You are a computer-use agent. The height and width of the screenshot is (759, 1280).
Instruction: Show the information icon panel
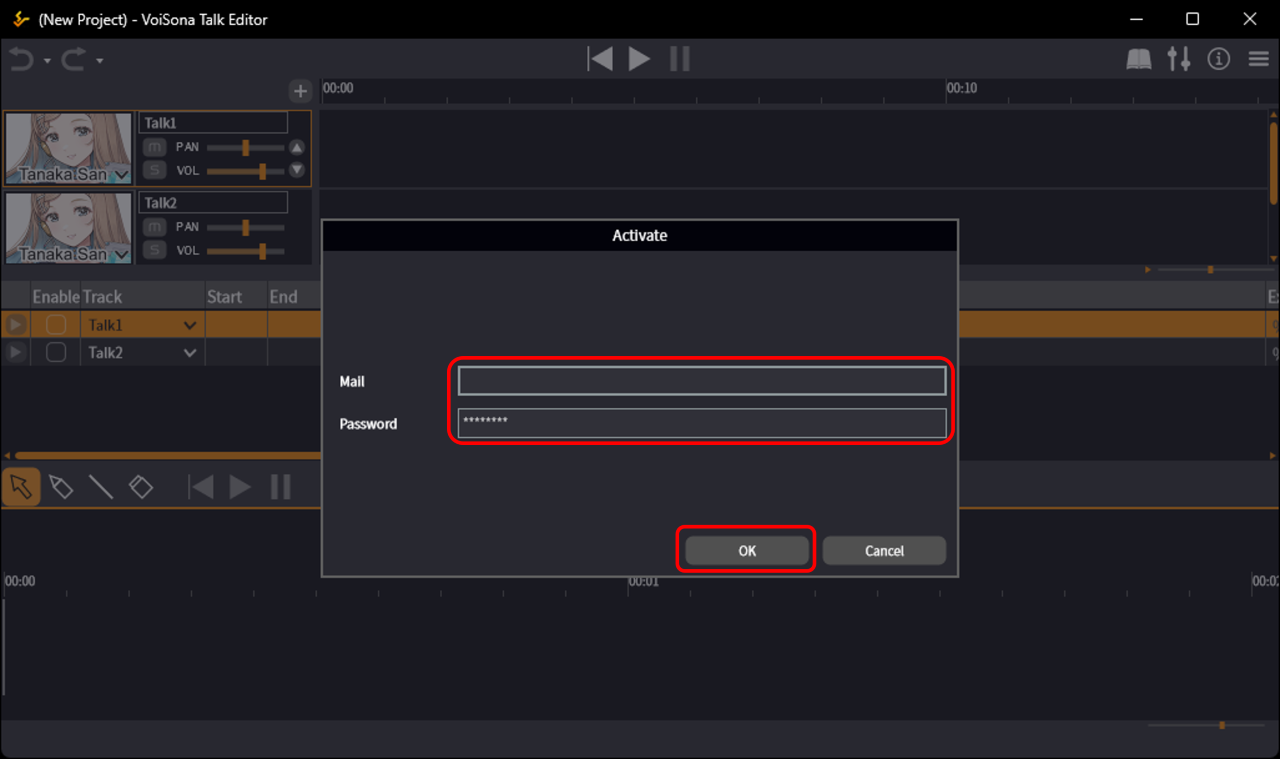[1218, 60]
